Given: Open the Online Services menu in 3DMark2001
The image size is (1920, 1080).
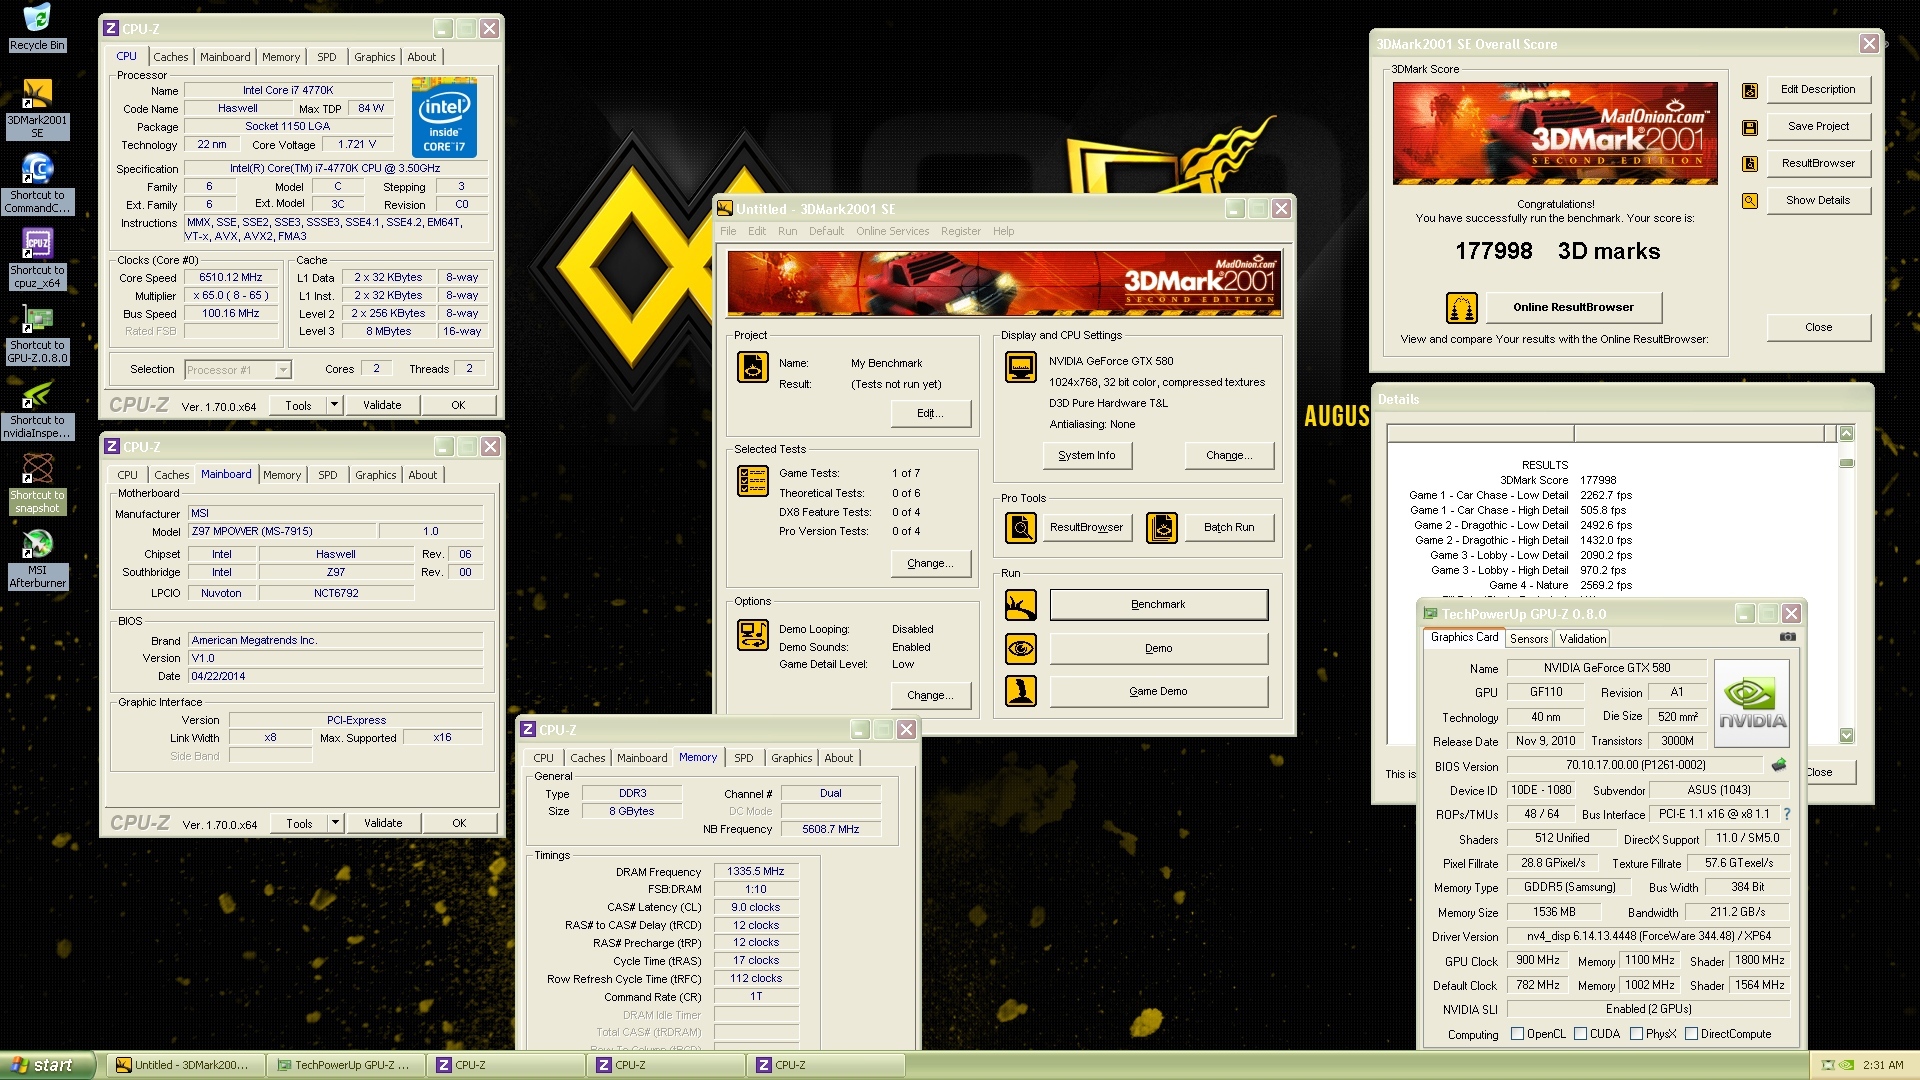Looking at the screenshot, I should click(889, 231).
